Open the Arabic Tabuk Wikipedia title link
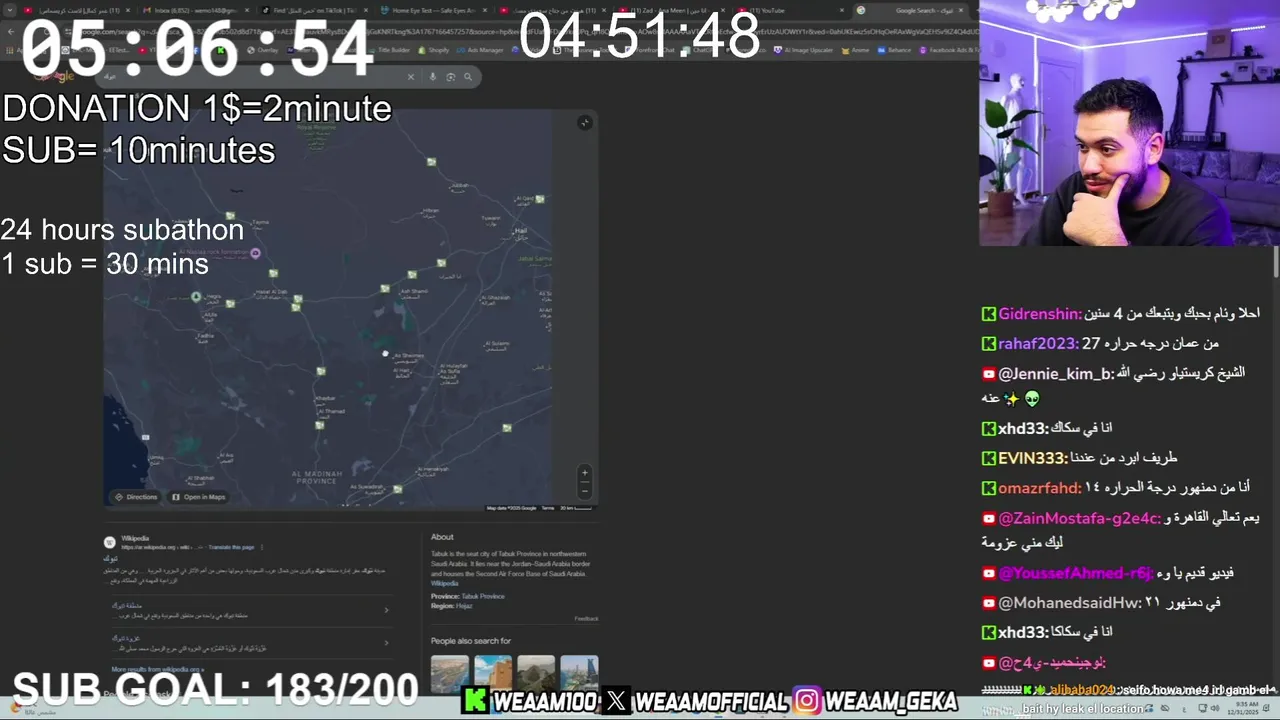 [111, 559]
